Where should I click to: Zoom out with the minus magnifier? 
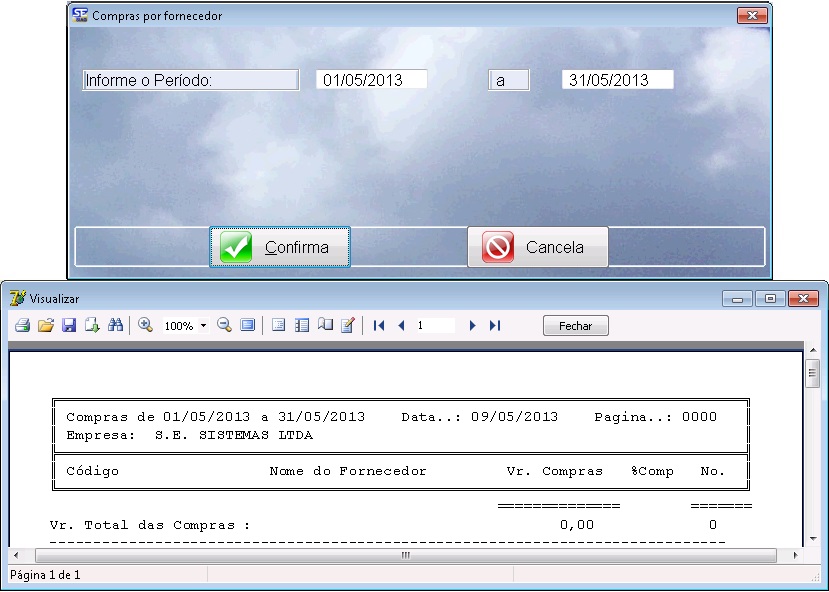pyautogui.click(x=224, y=326)
